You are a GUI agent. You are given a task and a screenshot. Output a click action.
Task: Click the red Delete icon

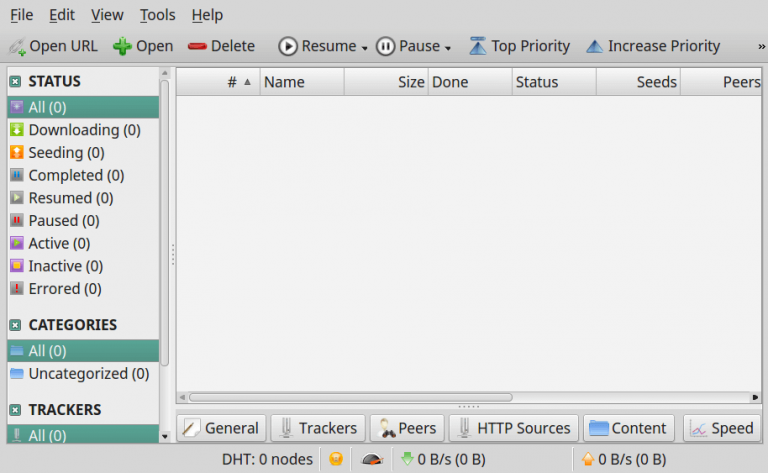(x=197, y=47)
